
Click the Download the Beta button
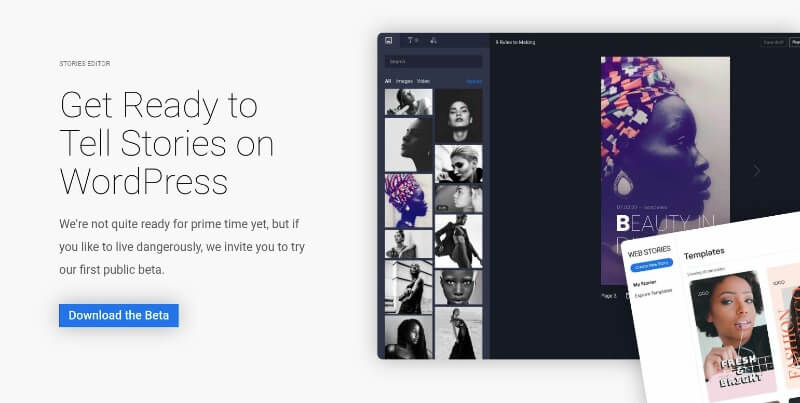[x=118, y=315]
